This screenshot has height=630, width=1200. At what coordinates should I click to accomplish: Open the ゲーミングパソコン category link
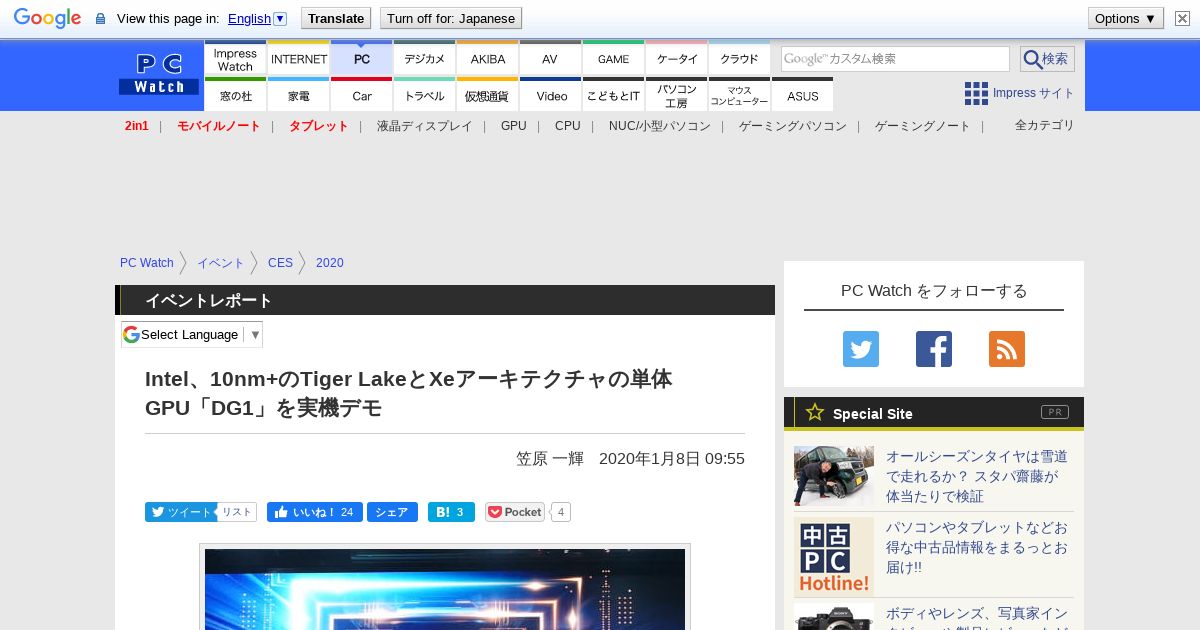click(x=792, y=126)
